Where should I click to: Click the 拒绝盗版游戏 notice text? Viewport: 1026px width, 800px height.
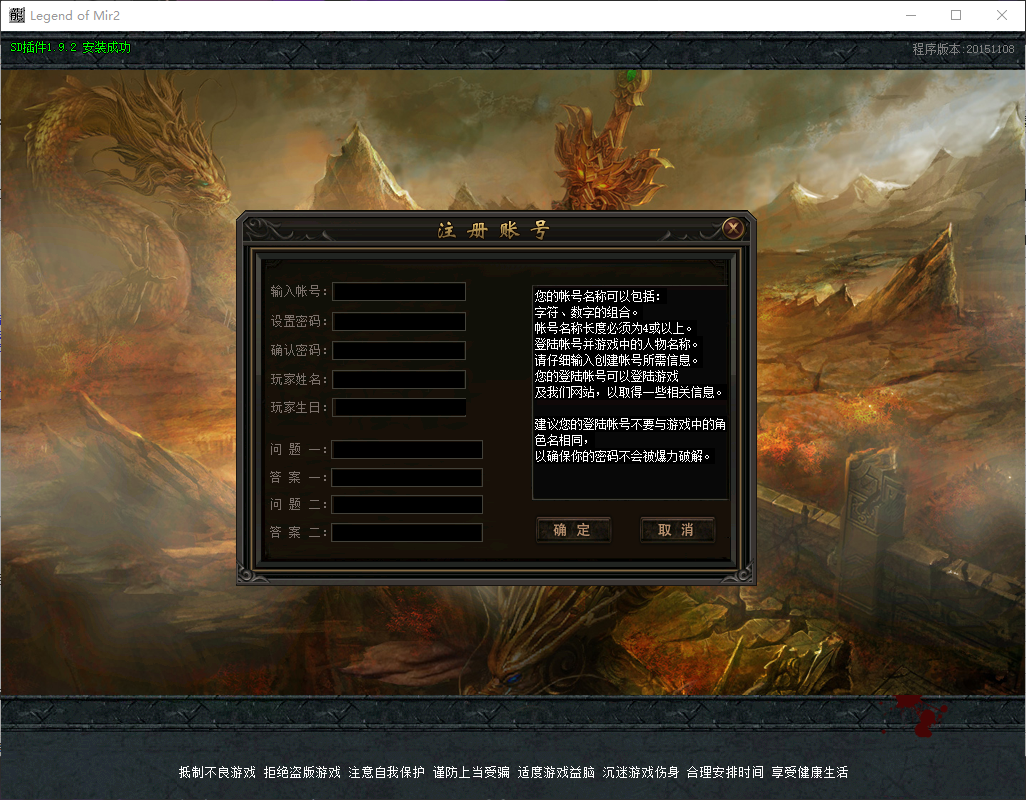tap(302, 773)
